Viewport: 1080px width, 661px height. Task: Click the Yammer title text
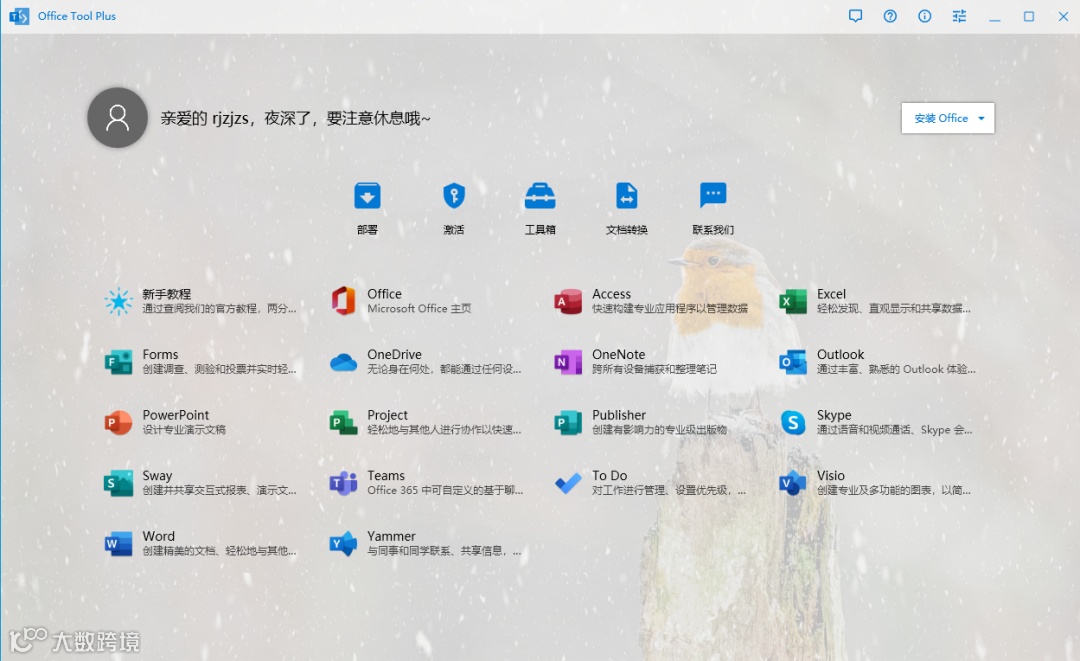click(x=391, y=536)
